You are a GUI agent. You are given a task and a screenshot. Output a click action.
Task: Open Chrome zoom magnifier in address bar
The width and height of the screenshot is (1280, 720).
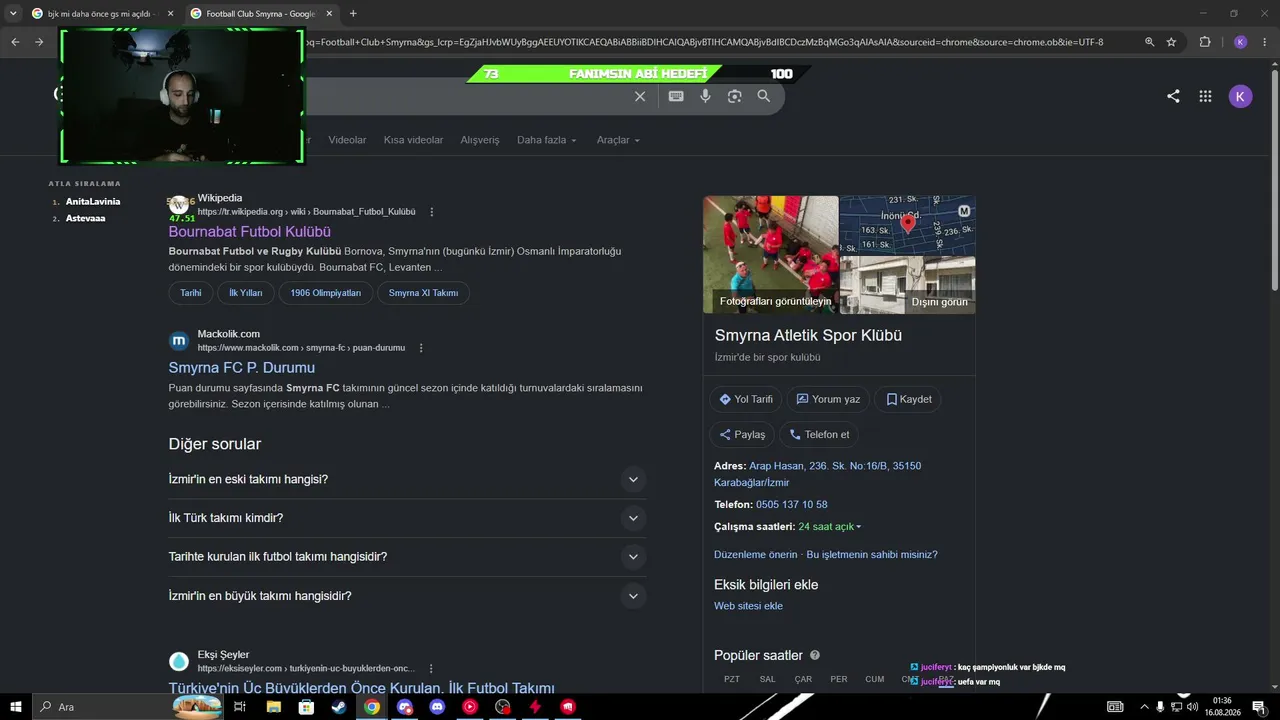1150,42
